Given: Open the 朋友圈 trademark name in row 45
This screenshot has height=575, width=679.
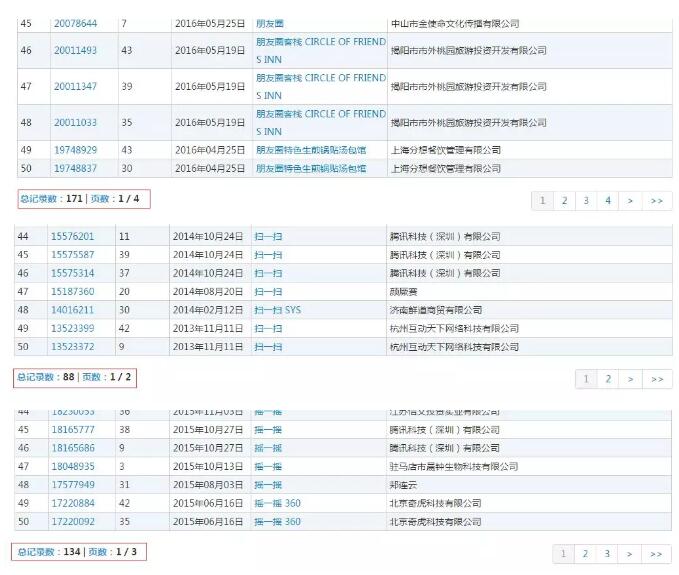Looking at the screenshot, I should pos(269,23).
